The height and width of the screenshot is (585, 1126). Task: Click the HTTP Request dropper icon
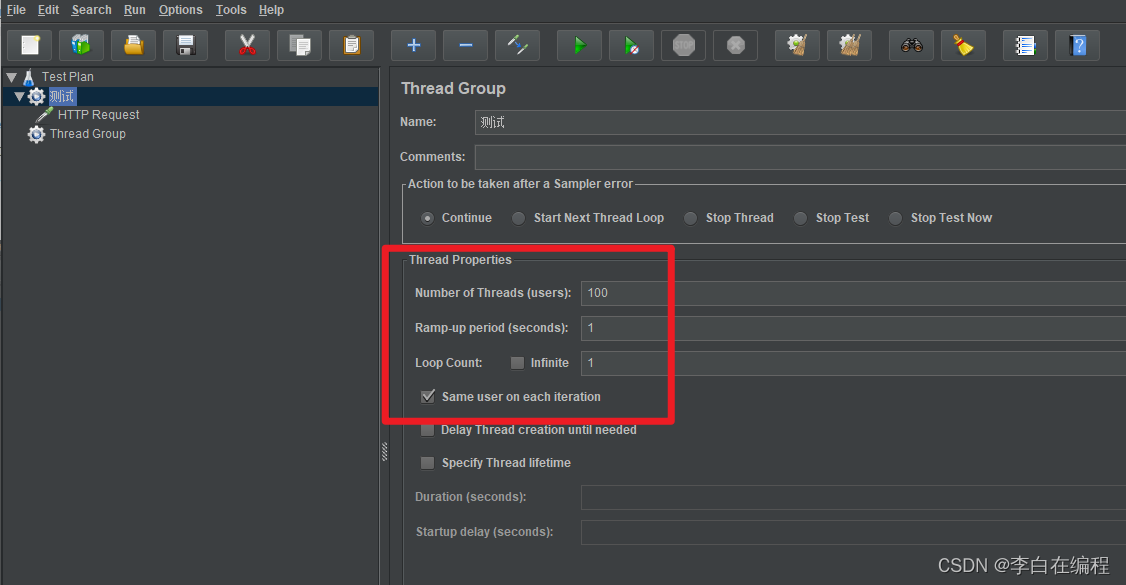point(45,115)
